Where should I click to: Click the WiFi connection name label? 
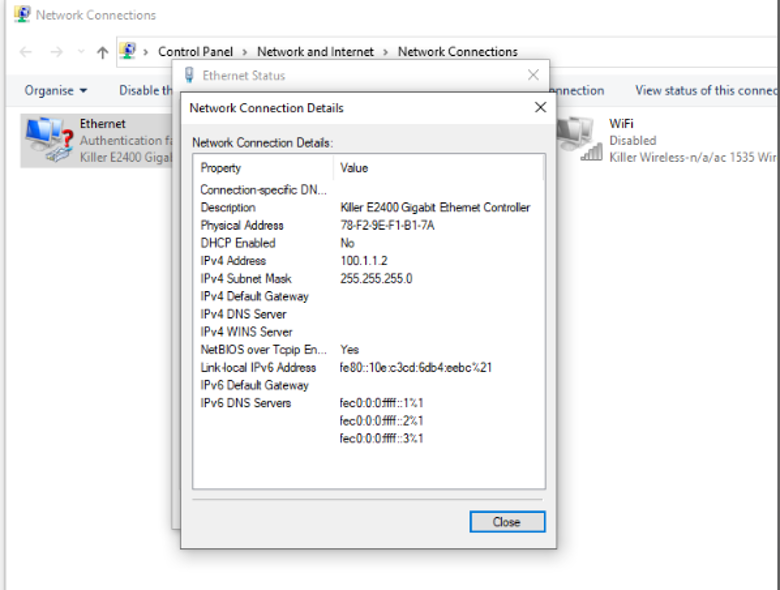(x=621, y=123)
